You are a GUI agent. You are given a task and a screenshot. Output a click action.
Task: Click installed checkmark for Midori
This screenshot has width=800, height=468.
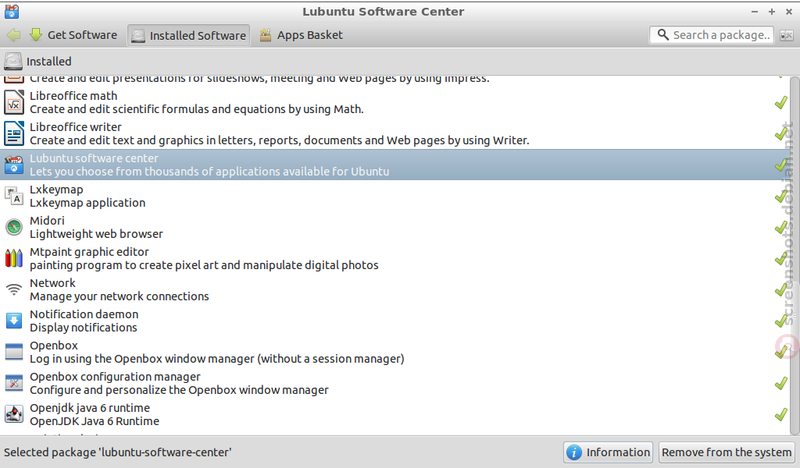pos(781,227)
